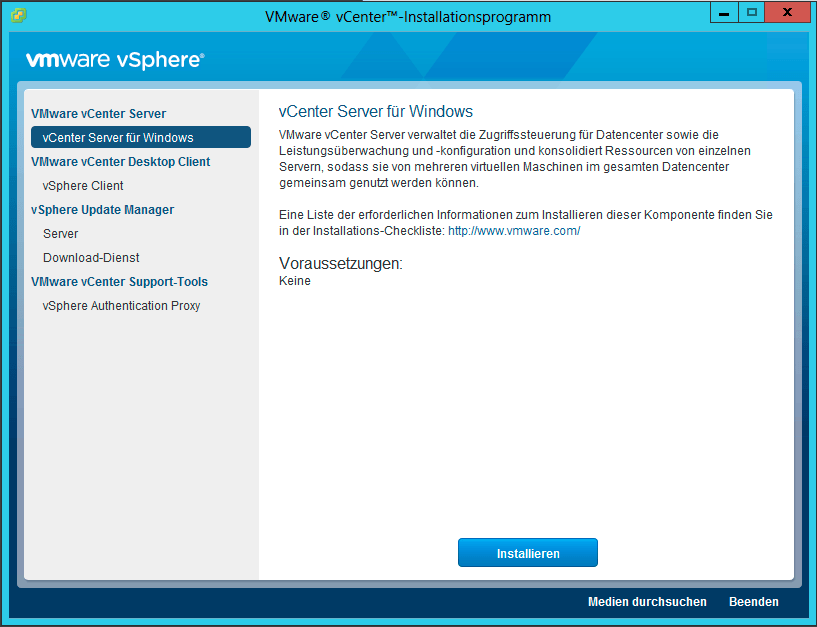The image size is (817, 627).
Task: Click Beenden to exit the installer
Action: tap(753, 601)
